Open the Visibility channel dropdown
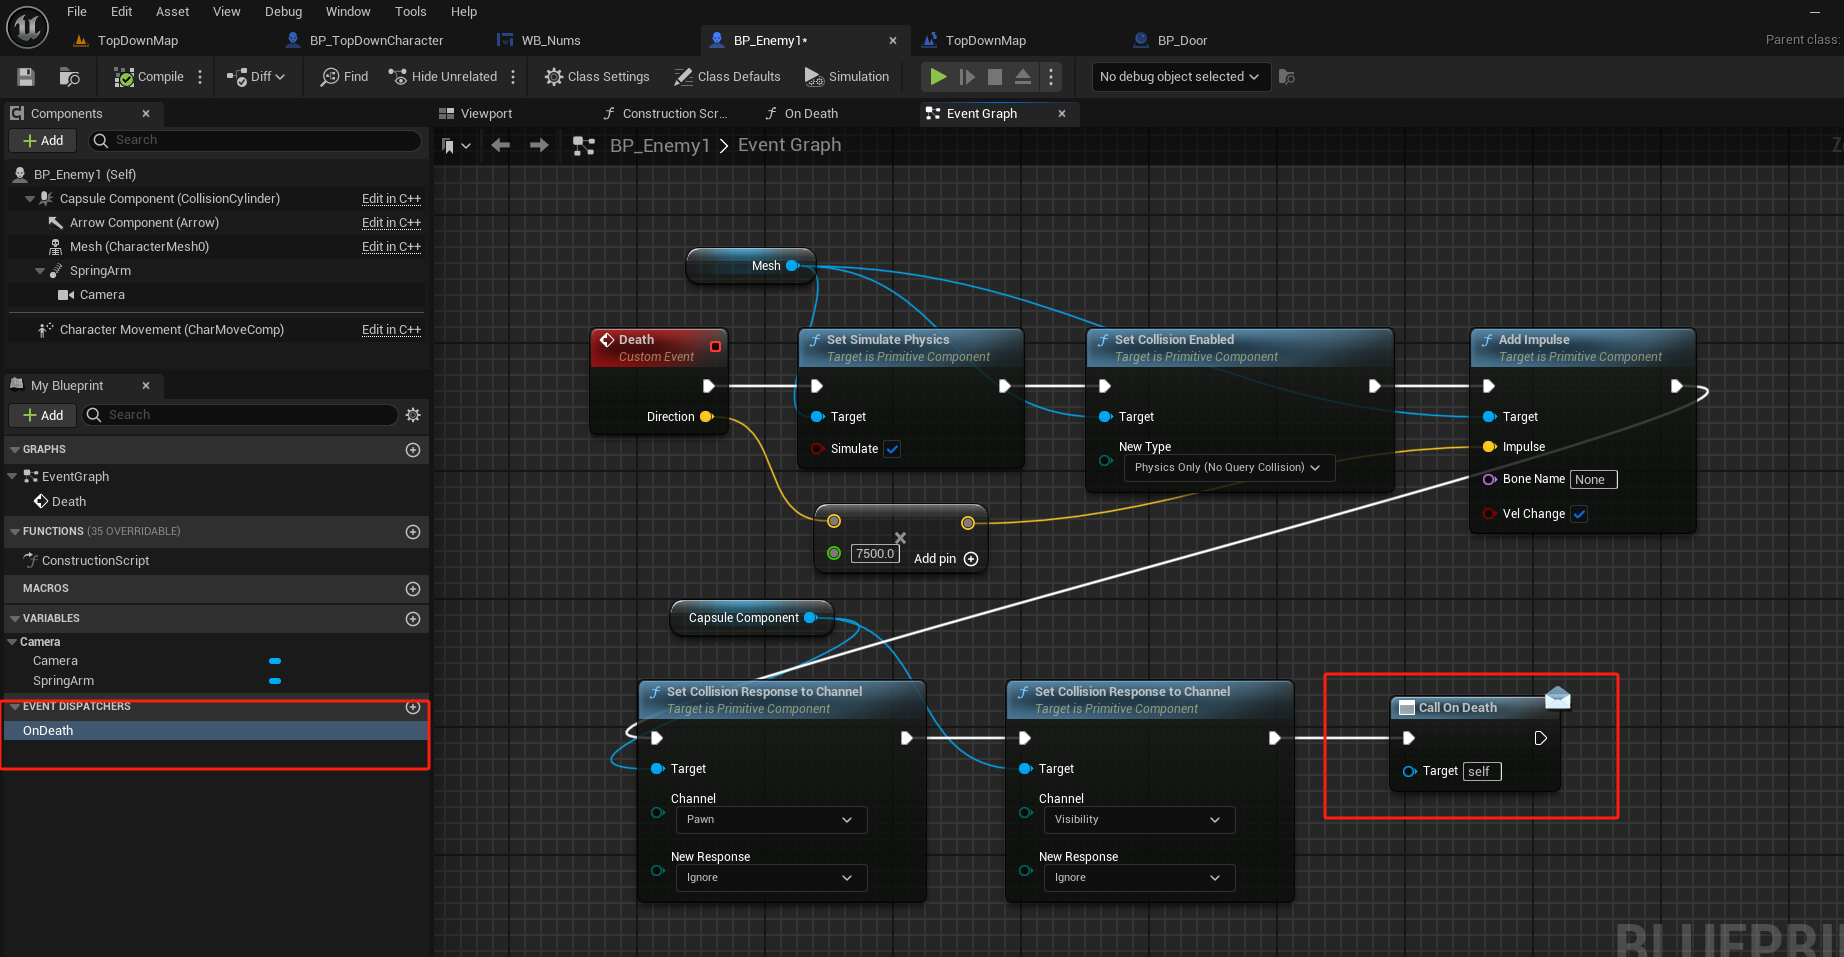The height and width of the screenshot is (957, 1844). (x=1139, y=820)
